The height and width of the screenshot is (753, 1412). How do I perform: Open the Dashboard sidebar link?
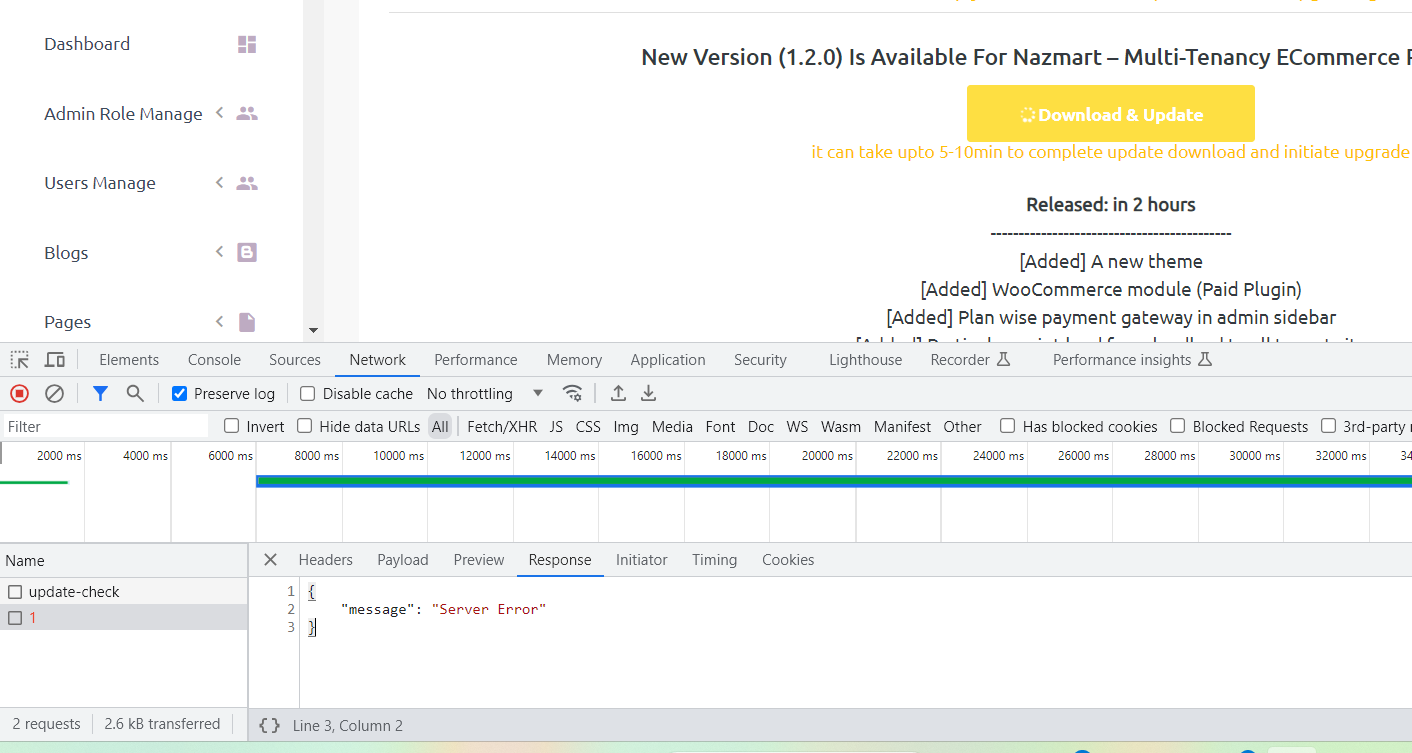pyautogui.click(x=87, y=44)
